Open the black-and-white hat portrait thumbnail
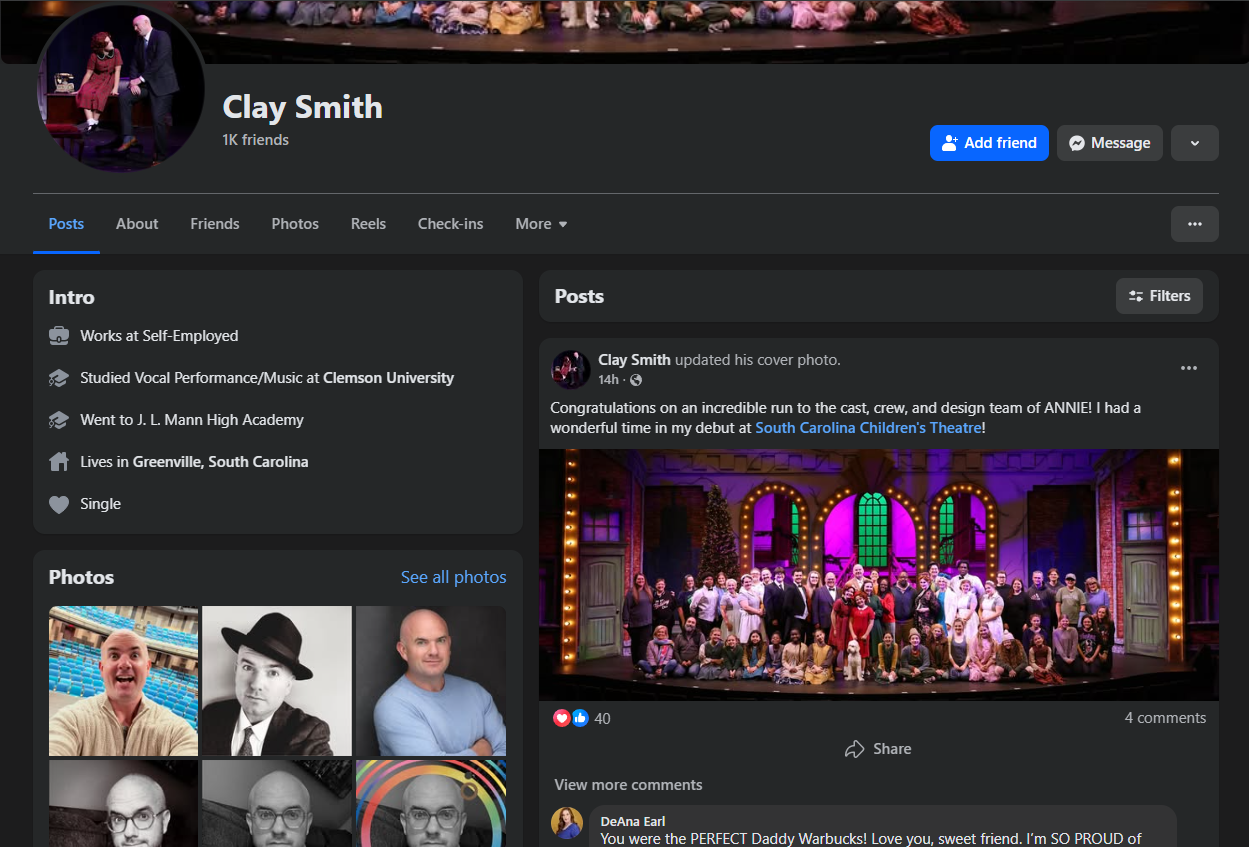1249x847 pixels. click(276, 680)
